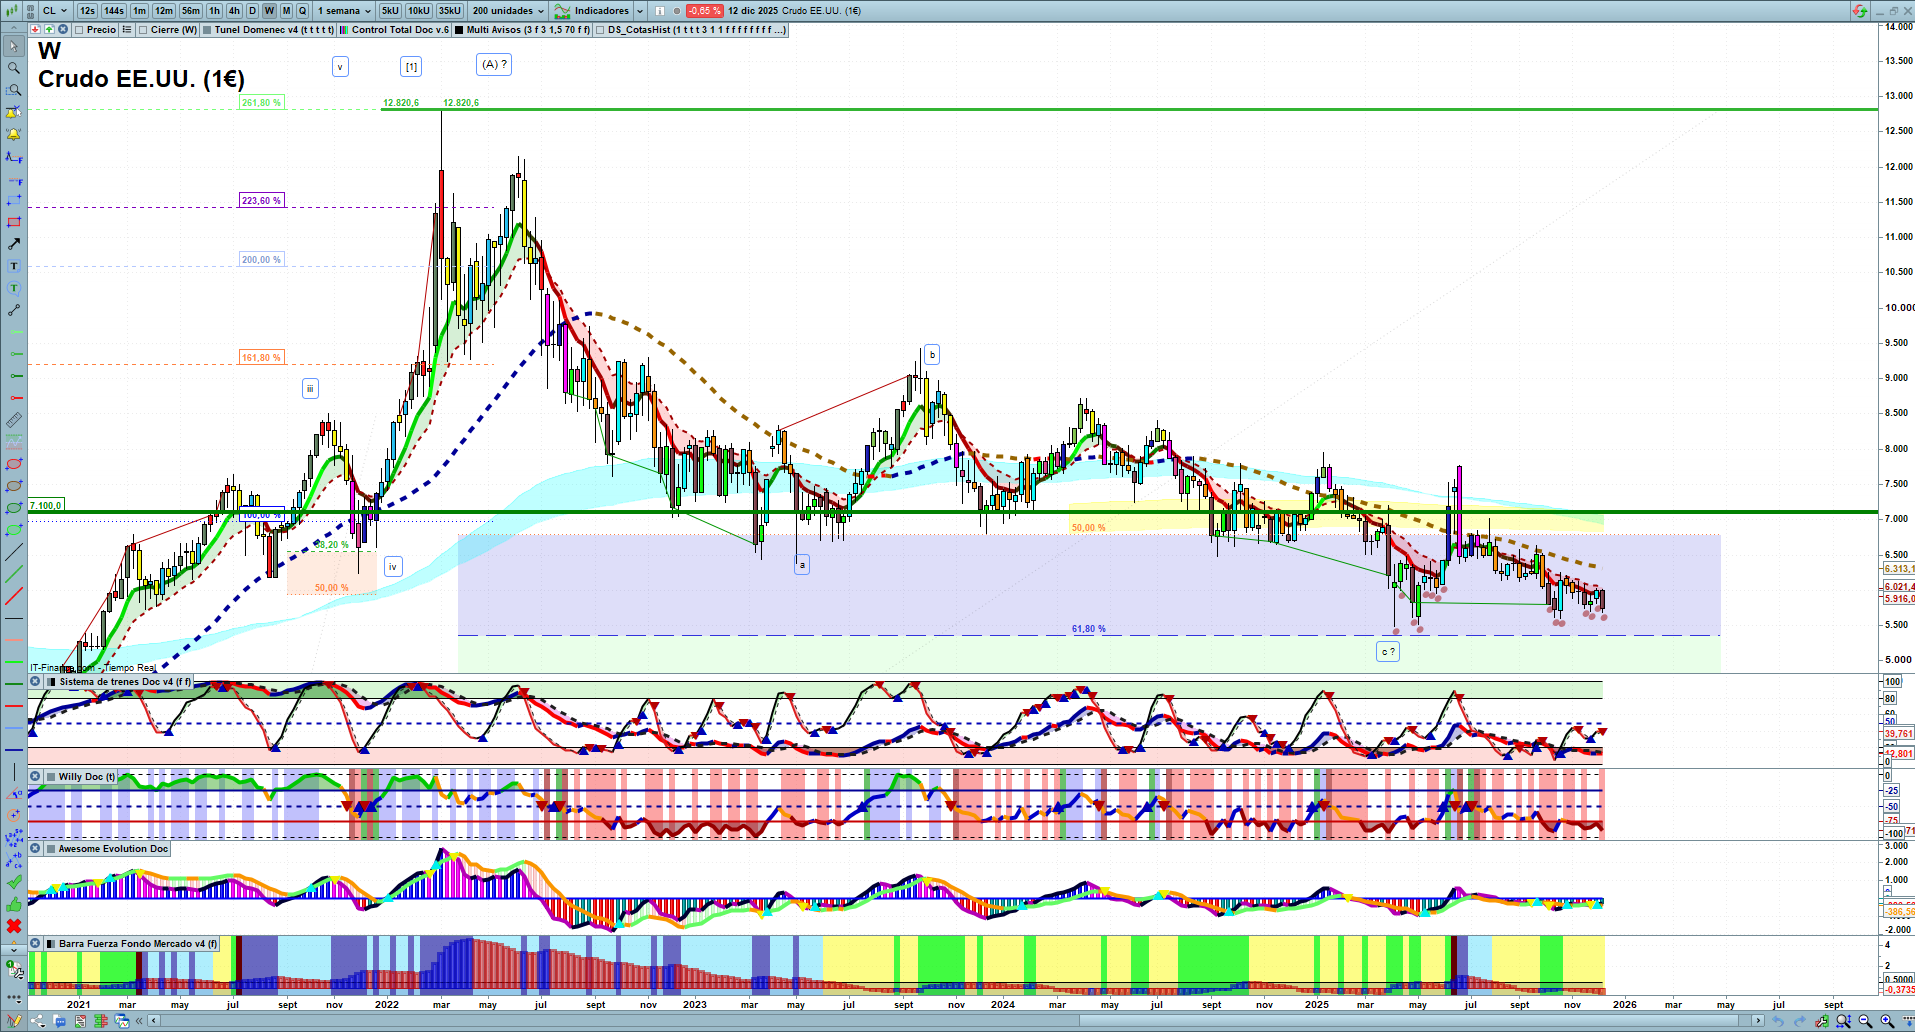1915x1032 pixels.
Task: Click the Tunel Domenec v4 color swatch
Action: tap(207, 30)
